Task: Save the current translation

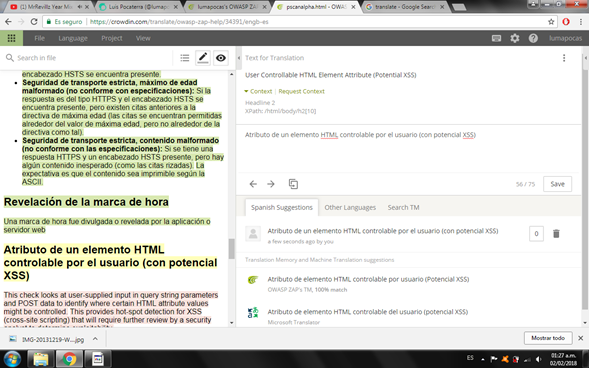Action: click(557, 184)
